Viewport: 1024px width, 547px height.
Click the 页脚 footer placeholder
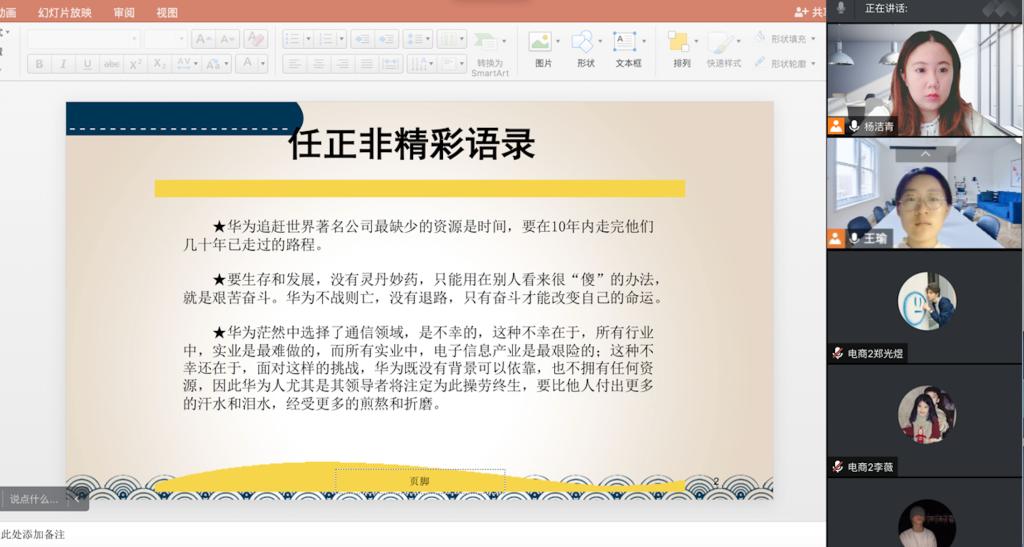419,481
